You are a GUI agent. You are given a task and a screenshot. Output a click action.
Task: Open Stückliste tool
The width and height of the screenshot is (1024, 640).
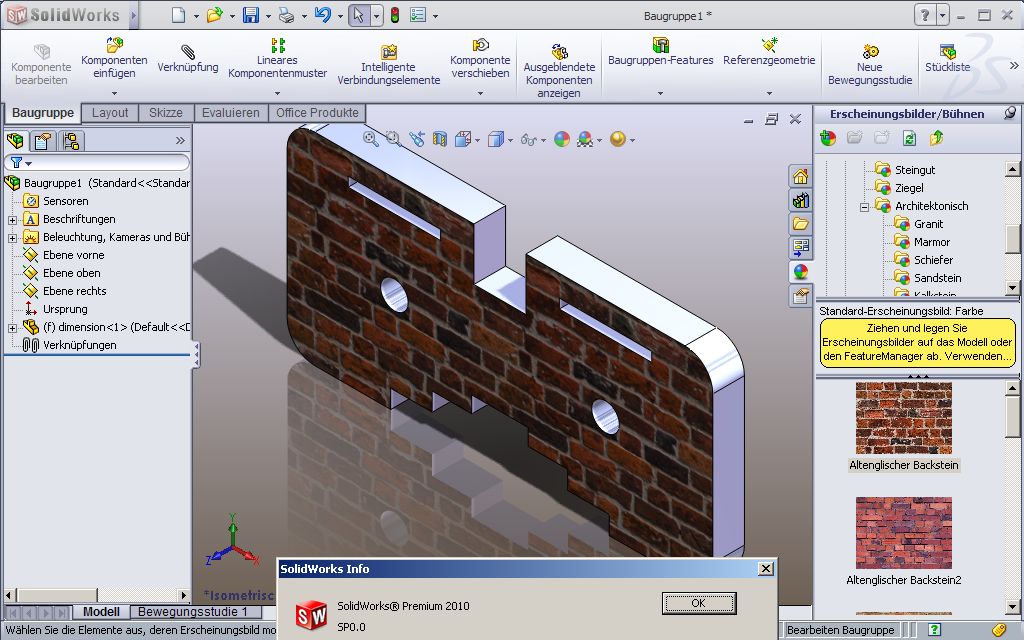pos(948,58)
